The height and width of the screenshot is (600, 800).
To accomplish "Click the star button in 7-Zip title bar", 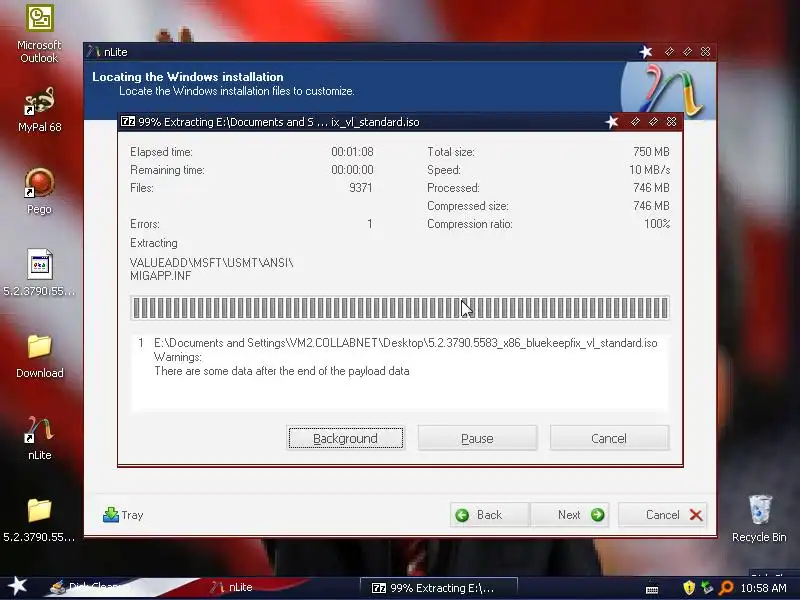I will click(612, 121).
